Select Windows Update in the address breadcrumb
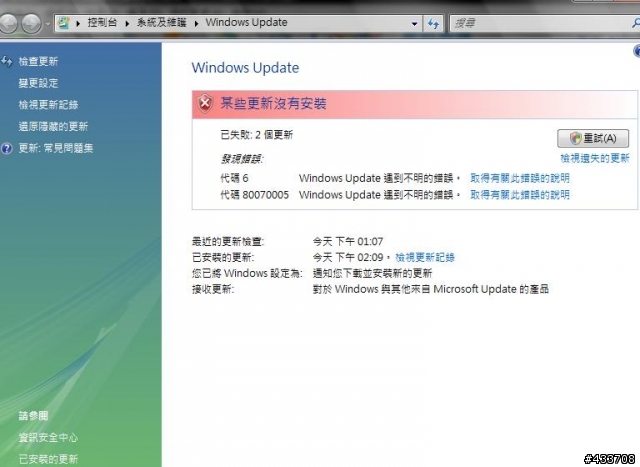 (246, 22)
